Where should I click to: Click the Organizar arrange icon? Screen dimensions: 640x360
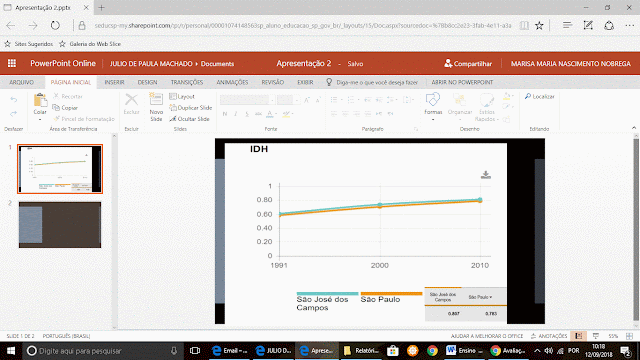click(460, 100)
